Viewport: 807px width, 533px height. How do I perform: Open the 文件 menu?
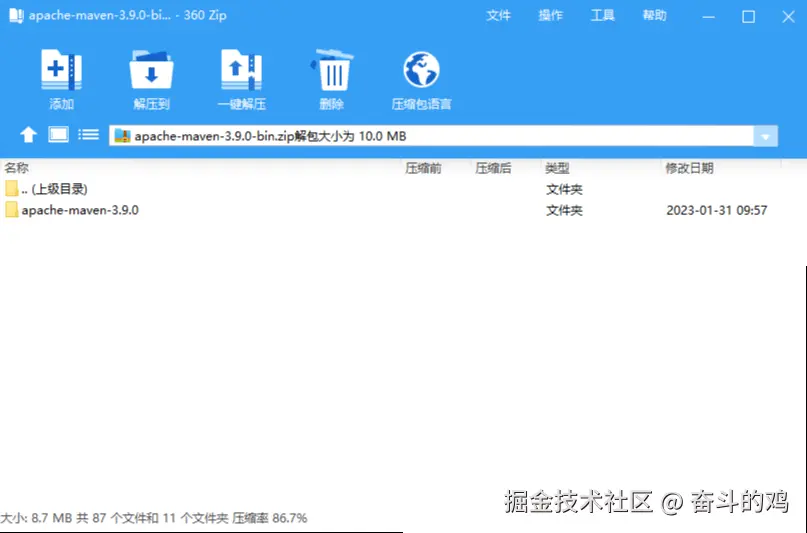[x=498, y=15]
